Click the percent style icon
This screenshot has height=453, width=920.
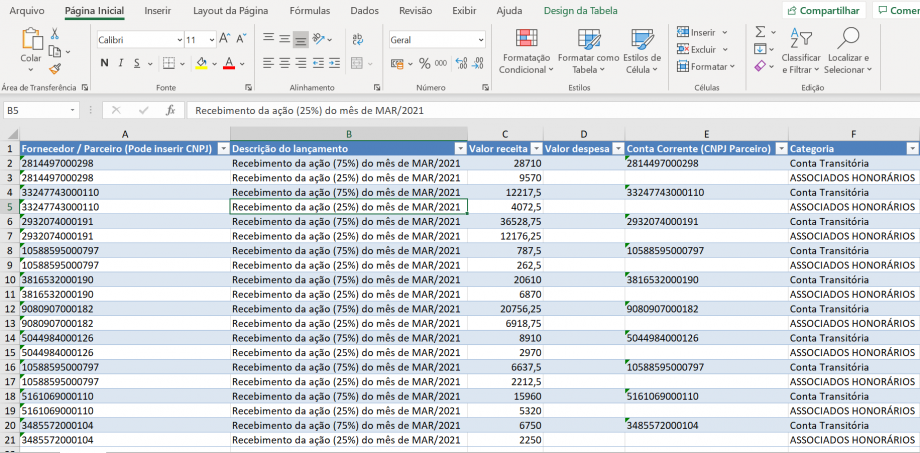425,63
